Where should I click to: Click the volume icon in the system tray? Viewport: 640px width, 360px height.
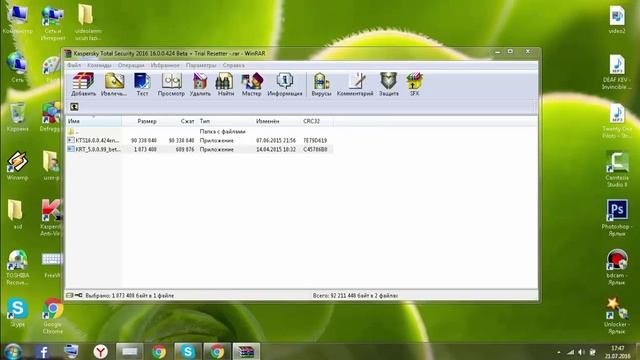(x=582, y=352)
